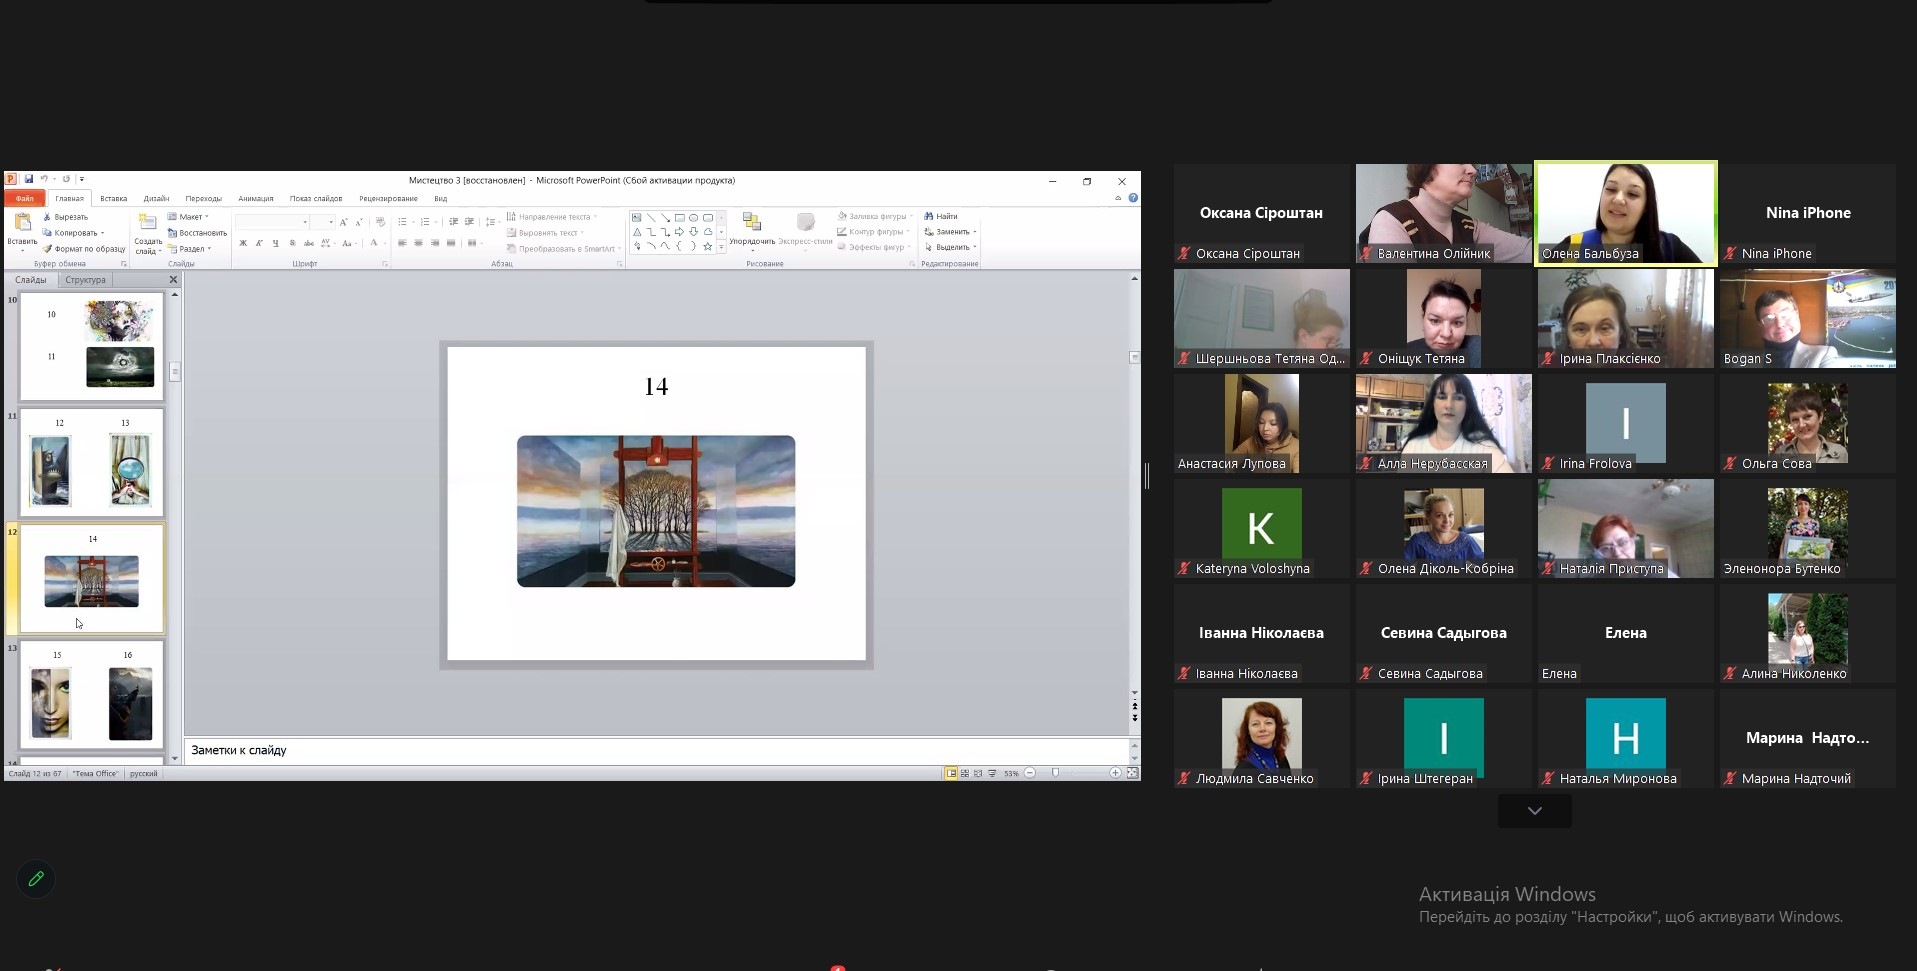Open the Select (Выделить) dropdown
The width and height of the screenshot is (1917, 971).
pos(951,247)
